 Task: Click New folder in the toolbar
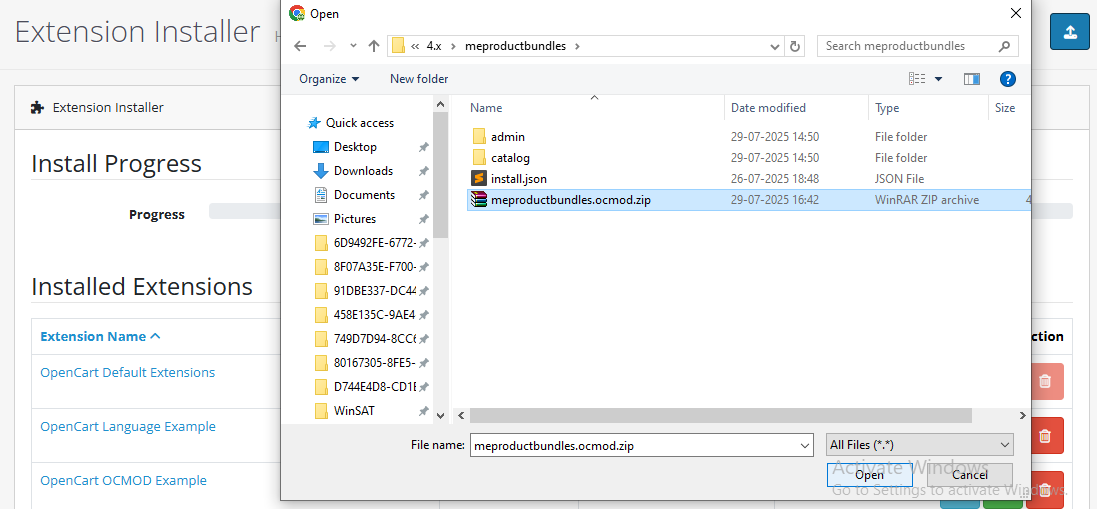click(419, 79)
